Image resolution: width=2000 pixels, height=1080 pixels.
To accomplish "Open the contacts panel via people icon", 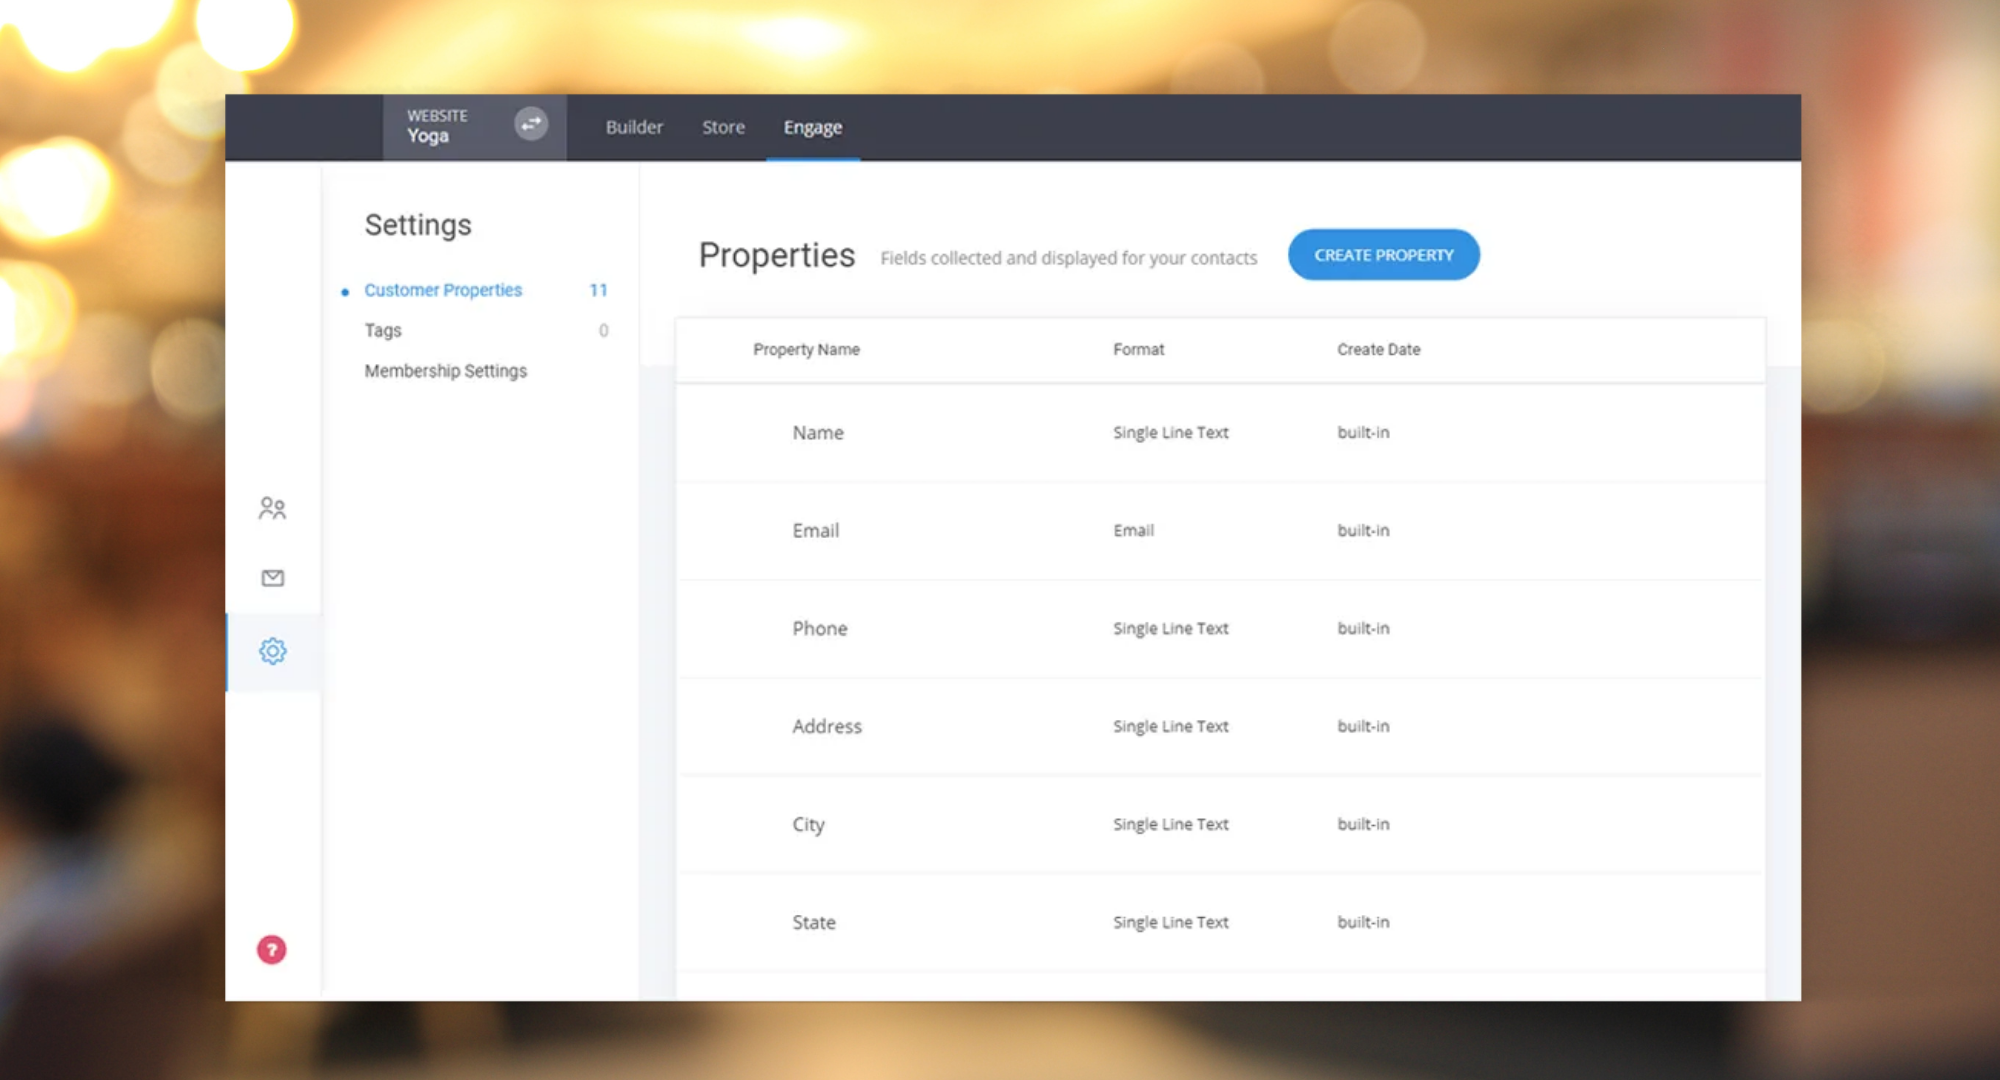I will click(271, 508).
